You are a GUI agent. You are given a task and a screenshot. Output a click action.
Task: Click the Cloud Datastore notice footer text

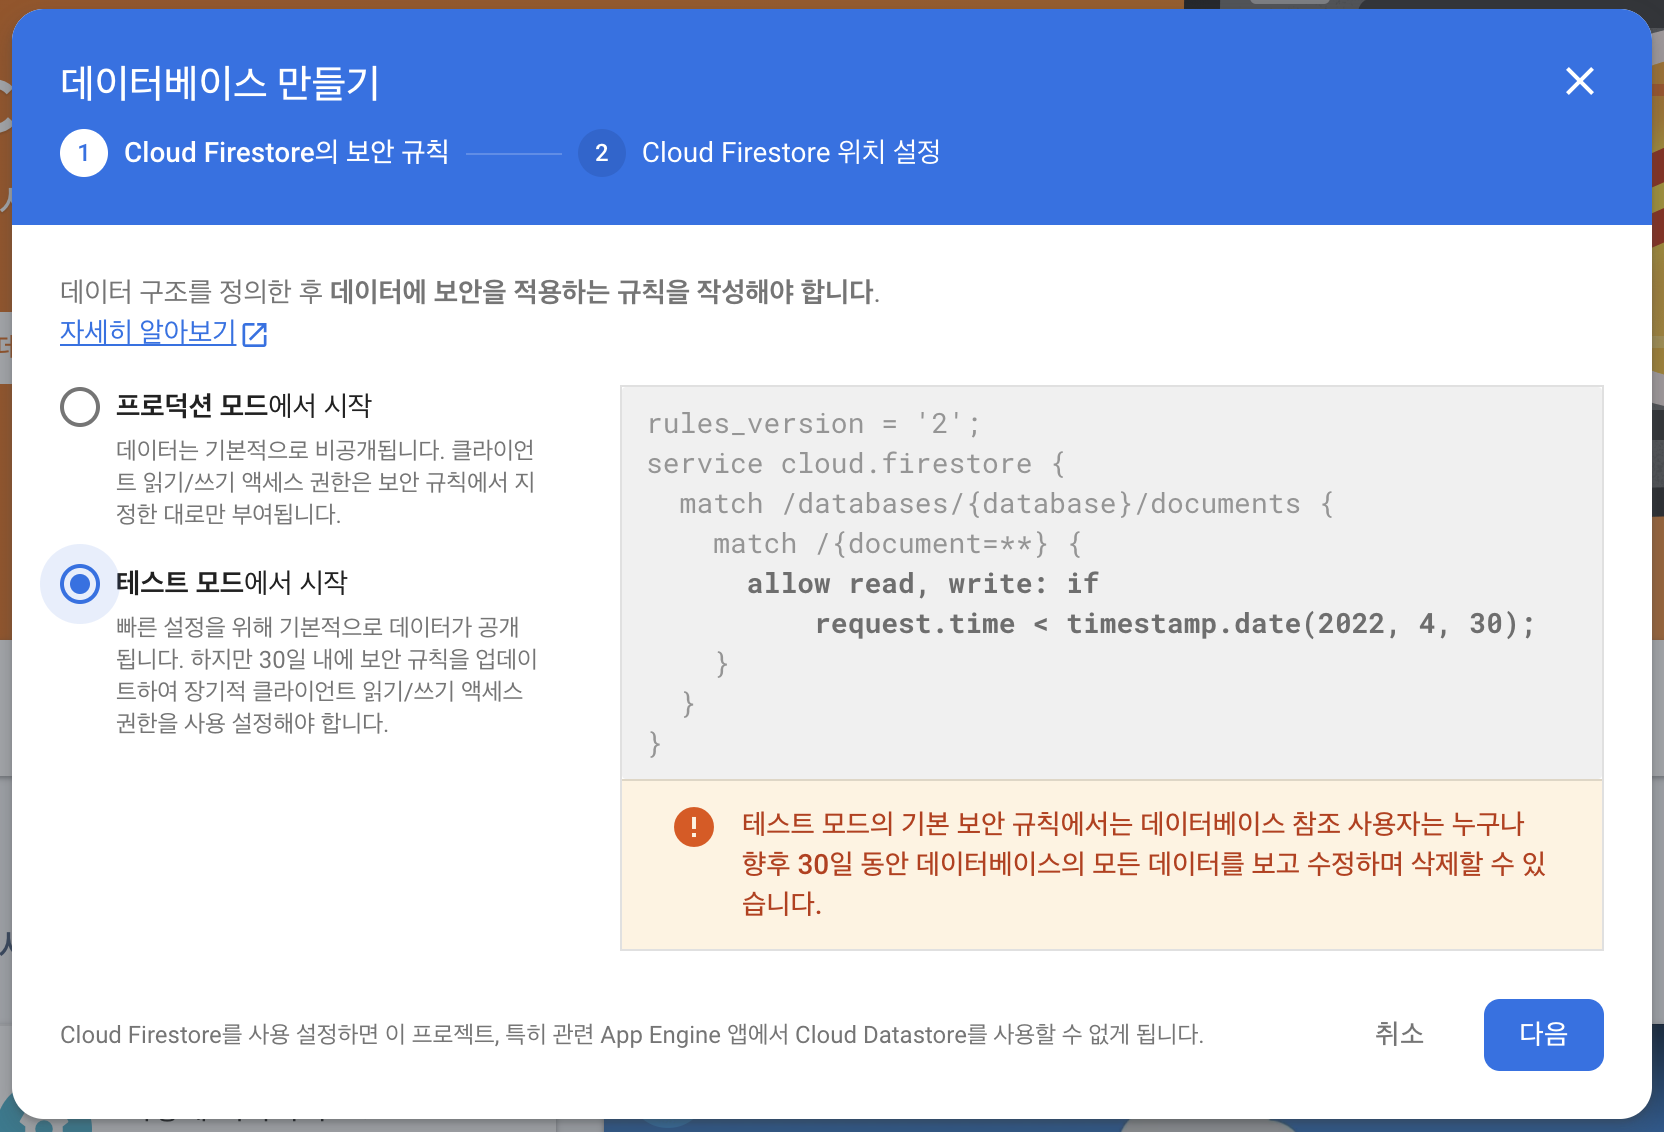[632, 1035]
